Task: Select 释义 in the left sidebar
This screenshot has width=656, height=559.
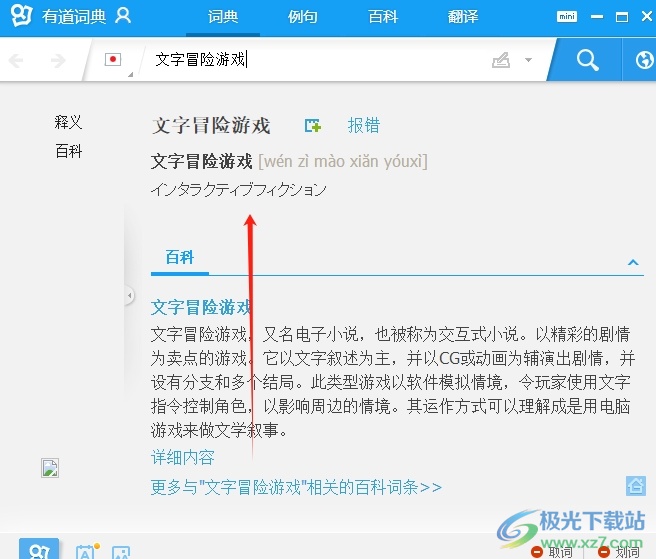Action: (68, 122)
